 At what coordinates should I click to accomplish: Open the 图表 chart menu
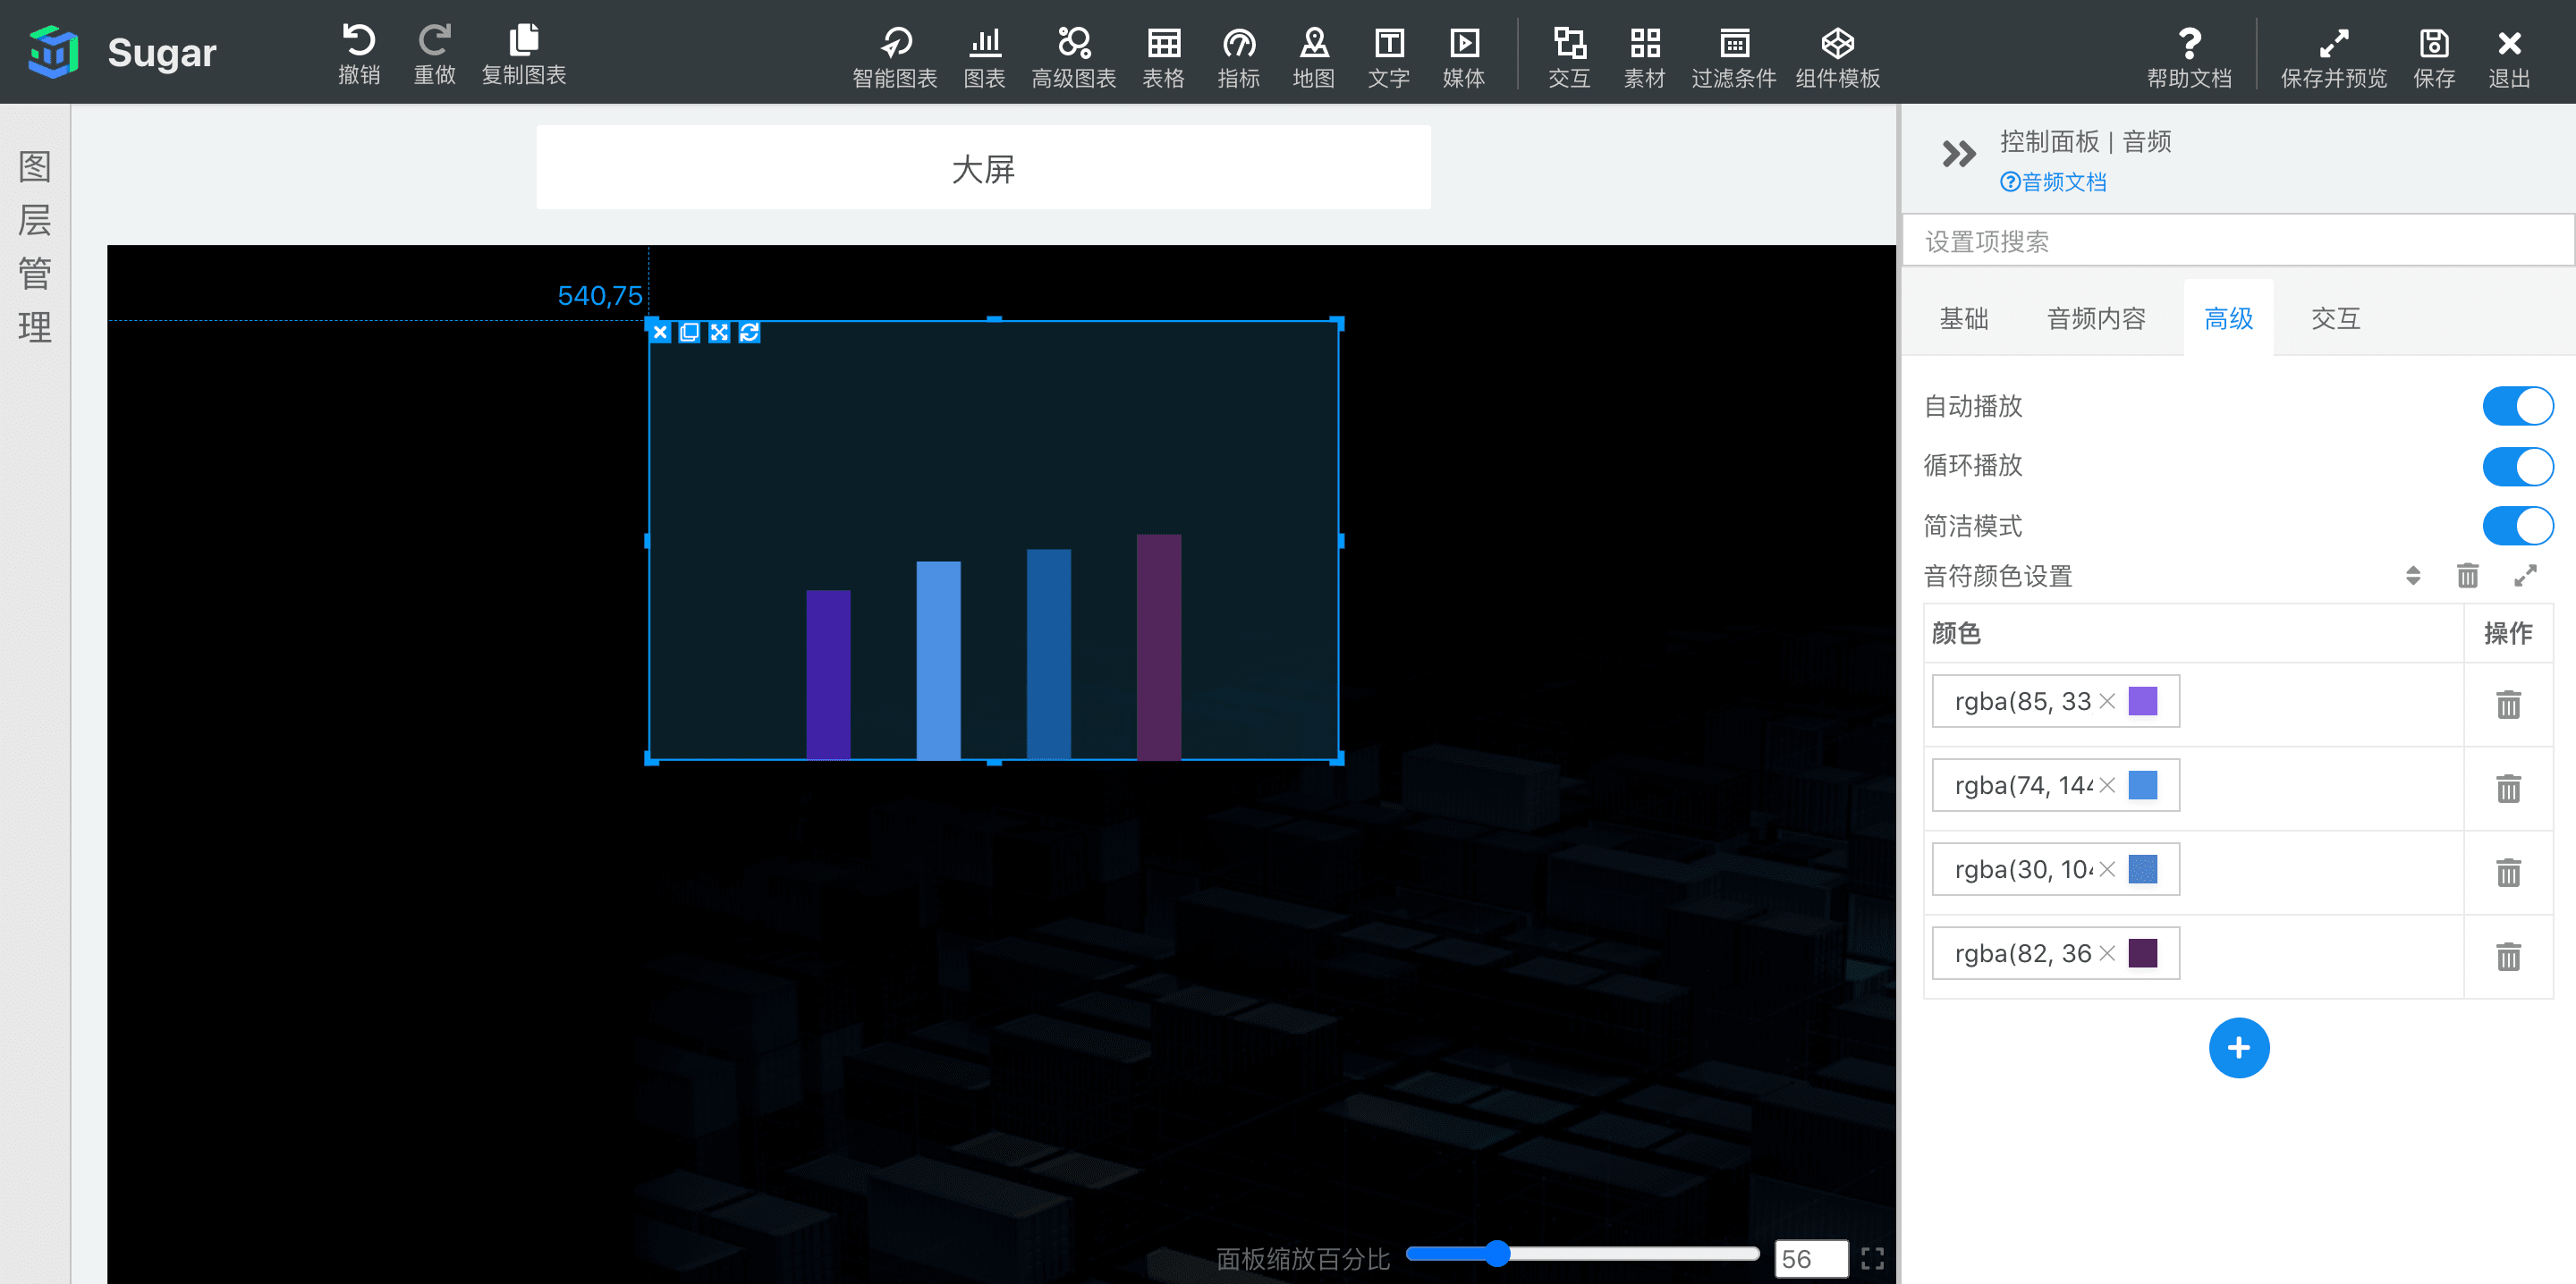tap(984, 57)
